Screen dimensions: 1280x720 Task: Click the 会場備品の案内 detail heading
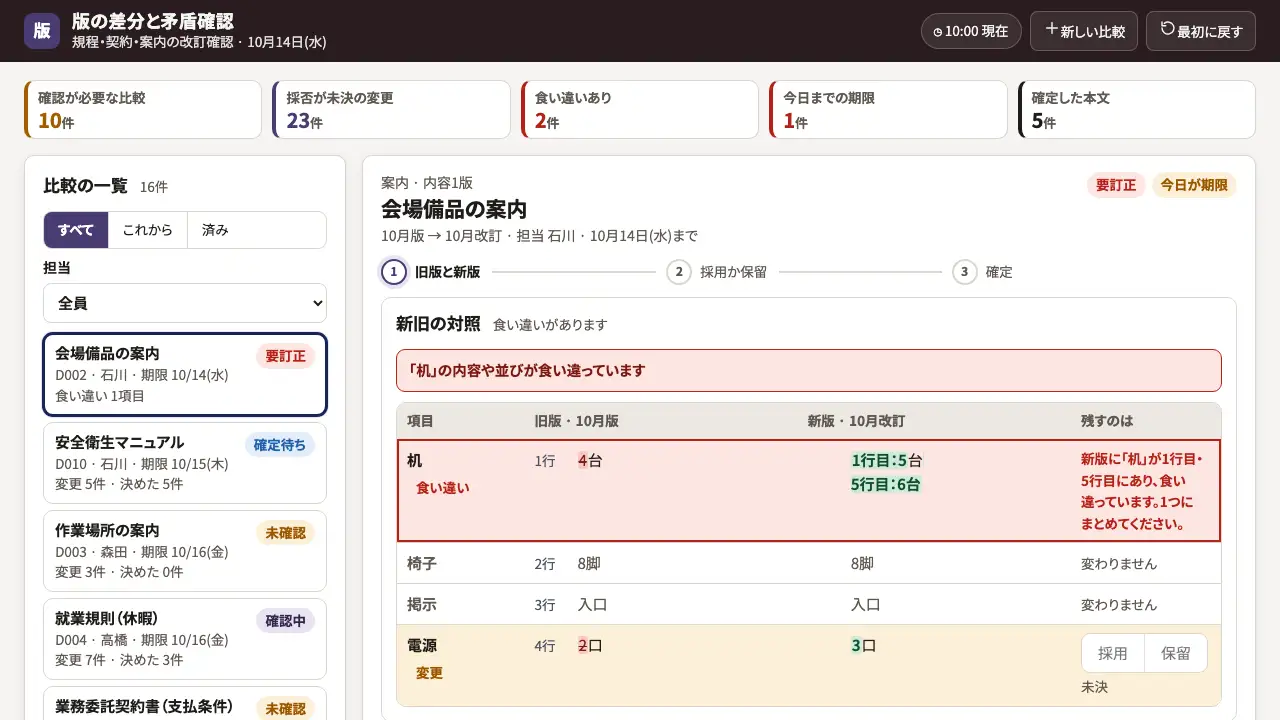click(x=454, y=209)
